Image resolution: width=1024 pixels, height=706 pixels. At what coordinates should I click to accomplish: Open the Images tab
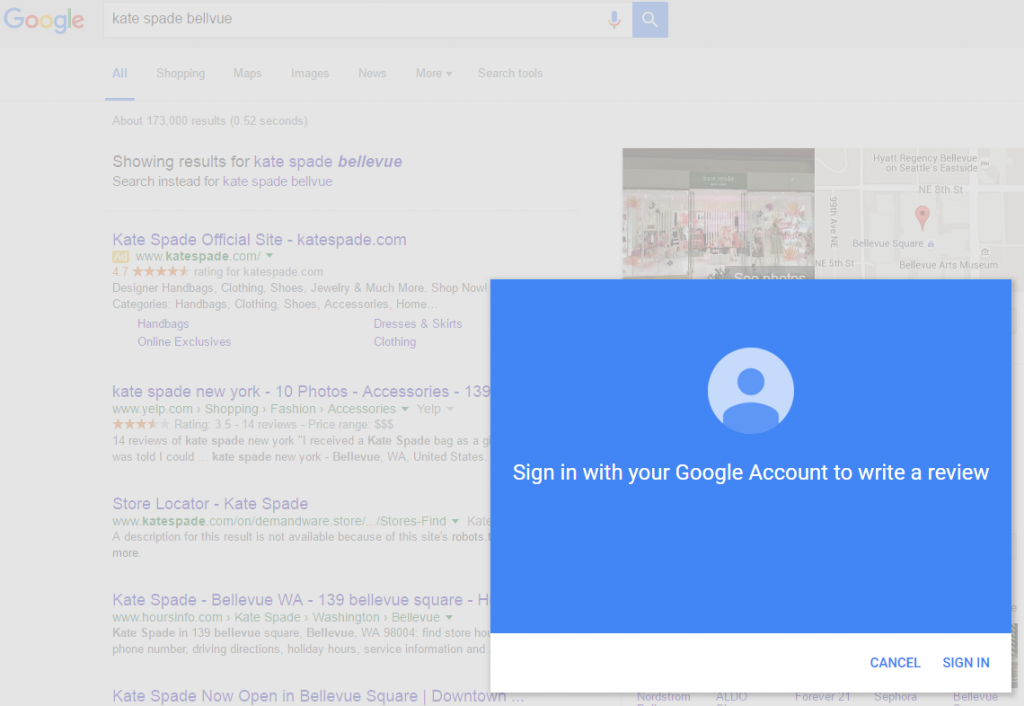[310, 73]
